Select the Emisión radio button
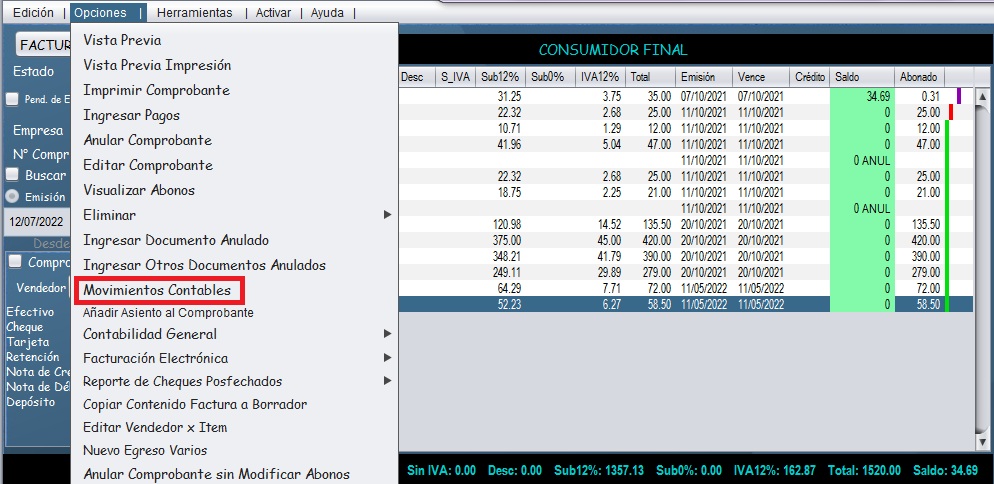Image resolution: width=994 pixels, height=484 pixels. [12, 197]
